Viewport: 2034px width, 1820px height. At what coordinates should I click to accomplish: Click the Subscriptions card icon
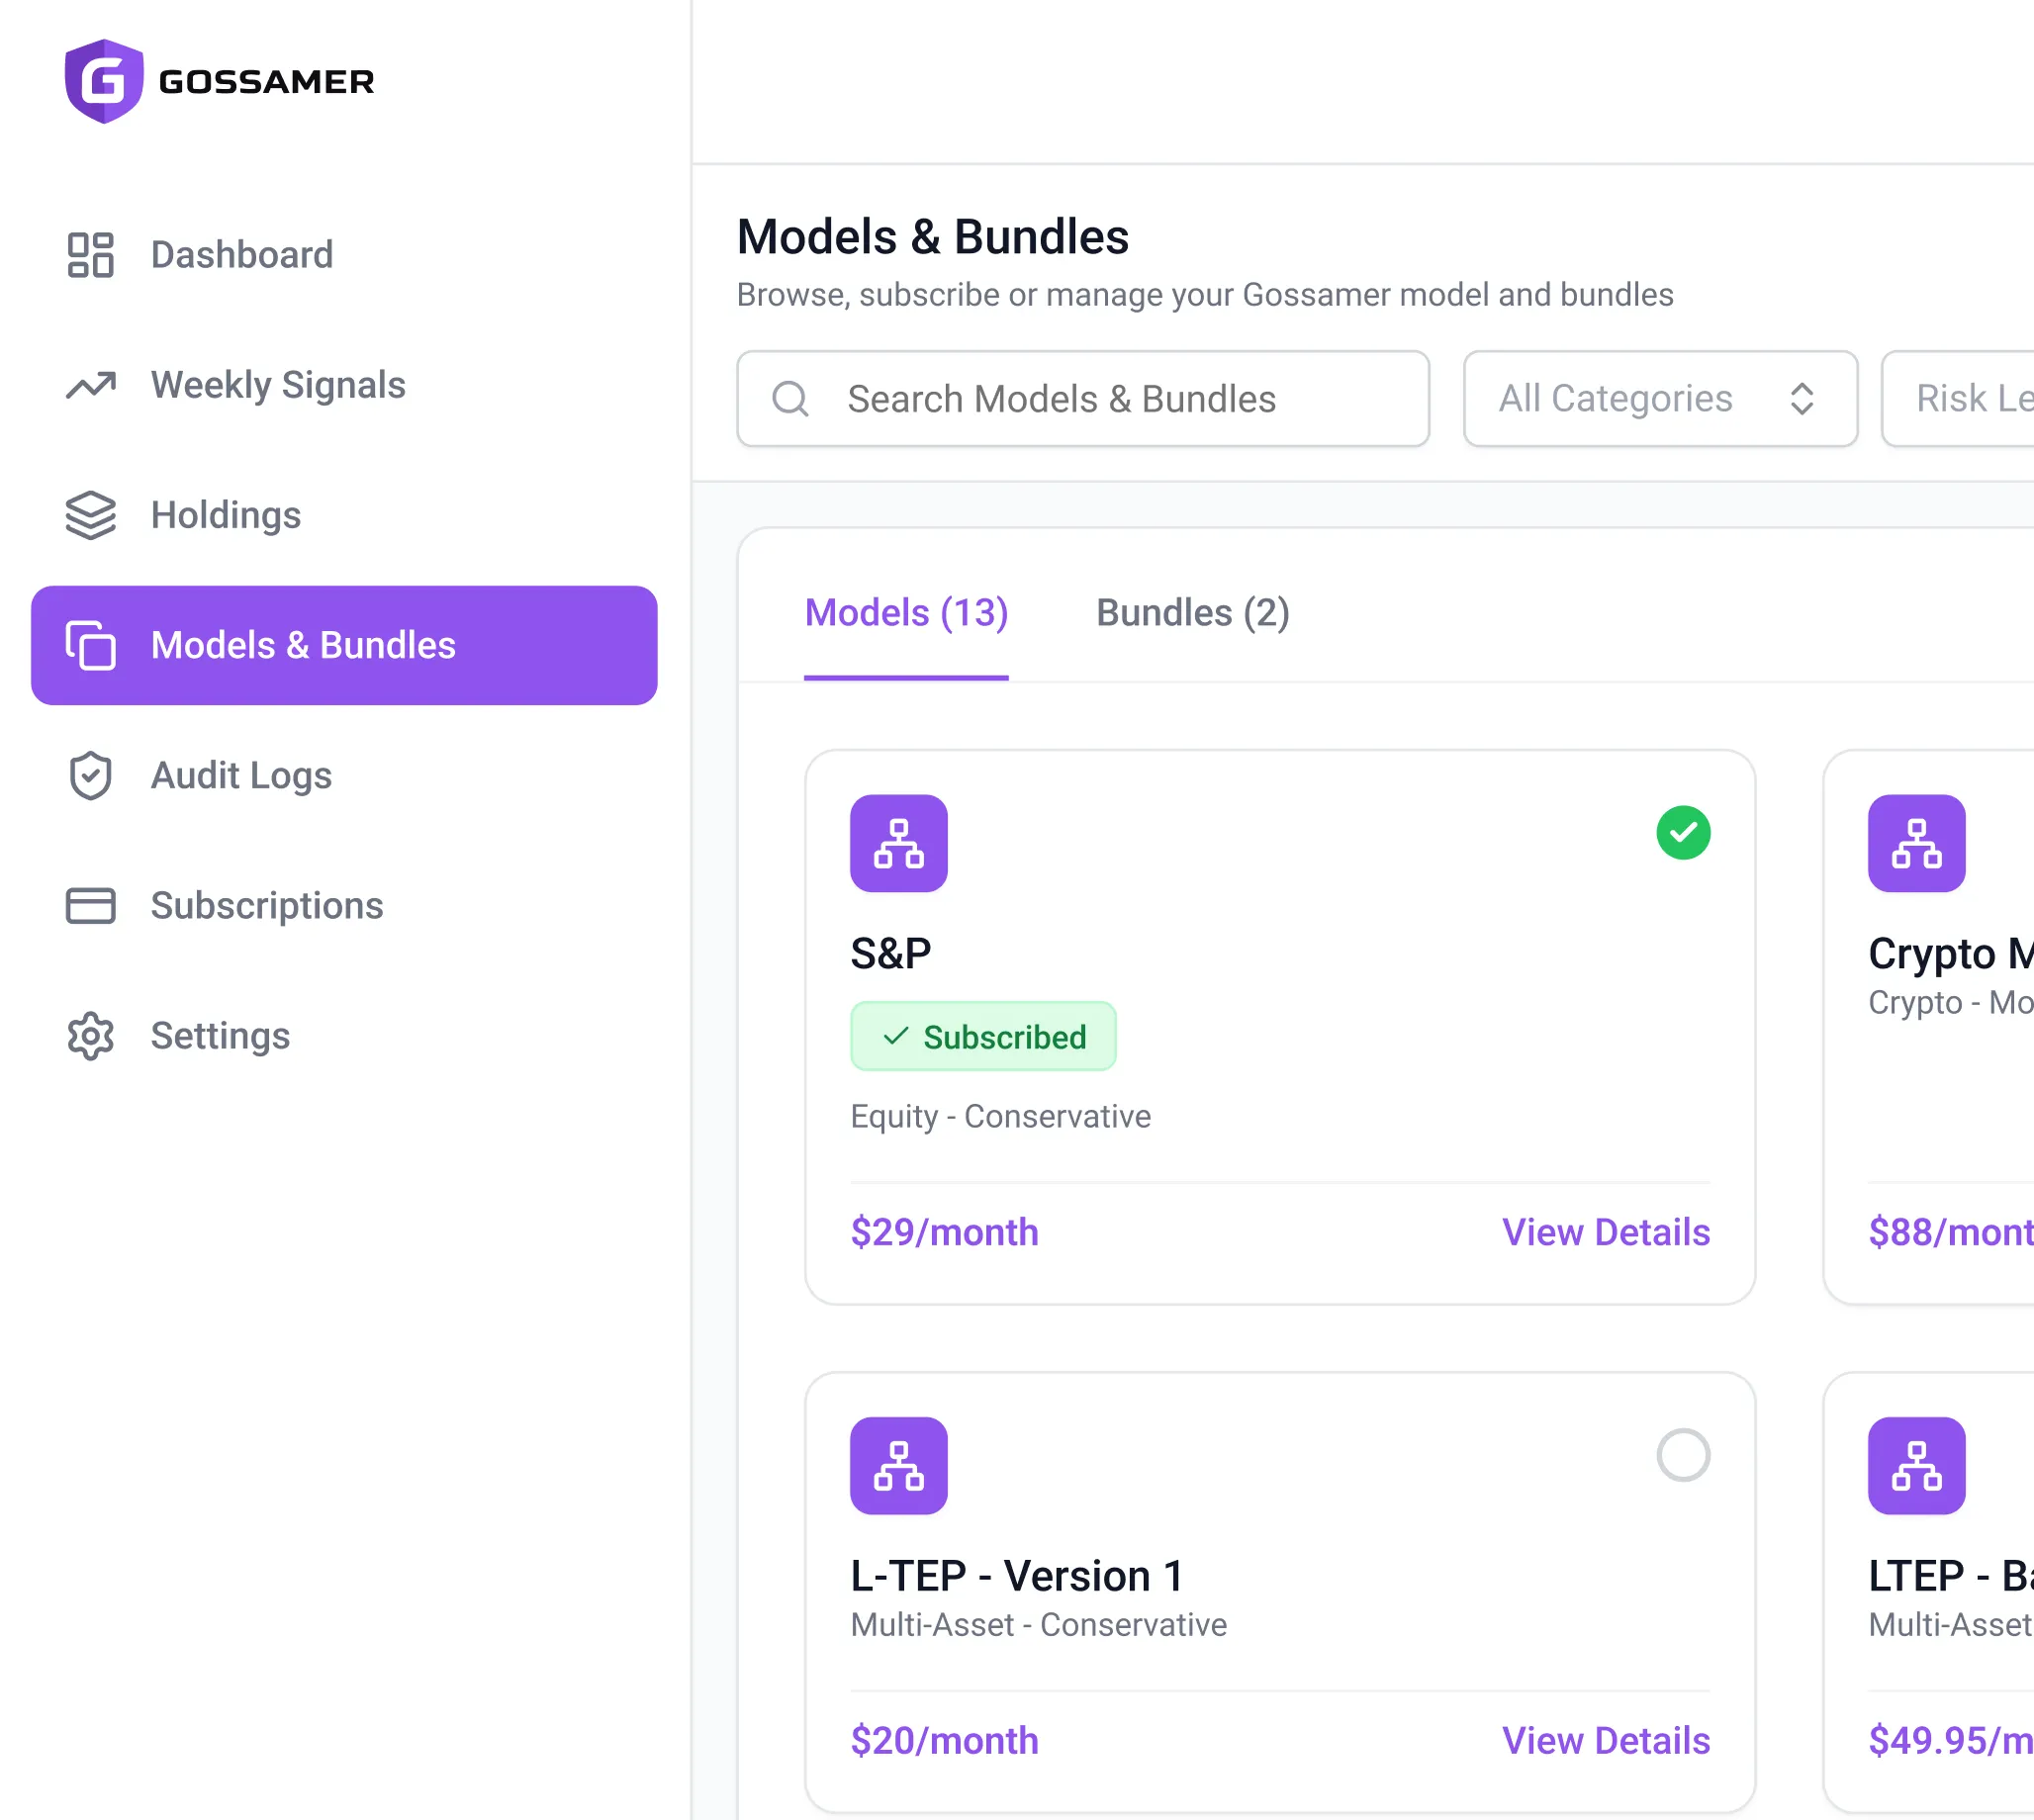pyautogui.click(x=90, y=905)
